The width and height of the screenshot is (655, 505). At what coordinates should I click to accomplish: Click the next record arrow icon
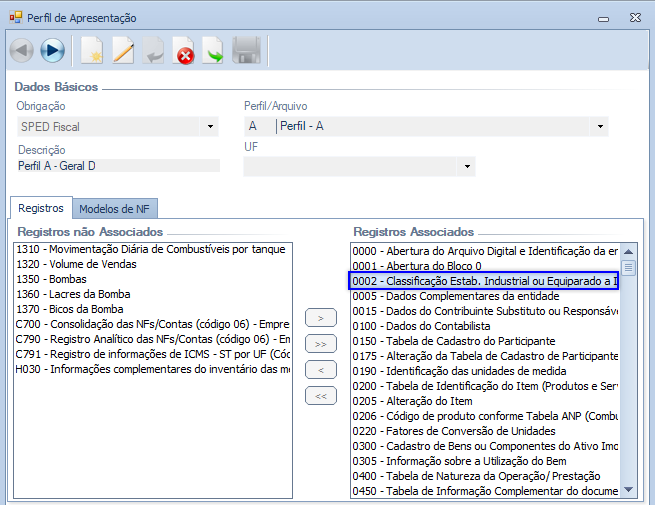pyautogui.click(x=52, y=50)
